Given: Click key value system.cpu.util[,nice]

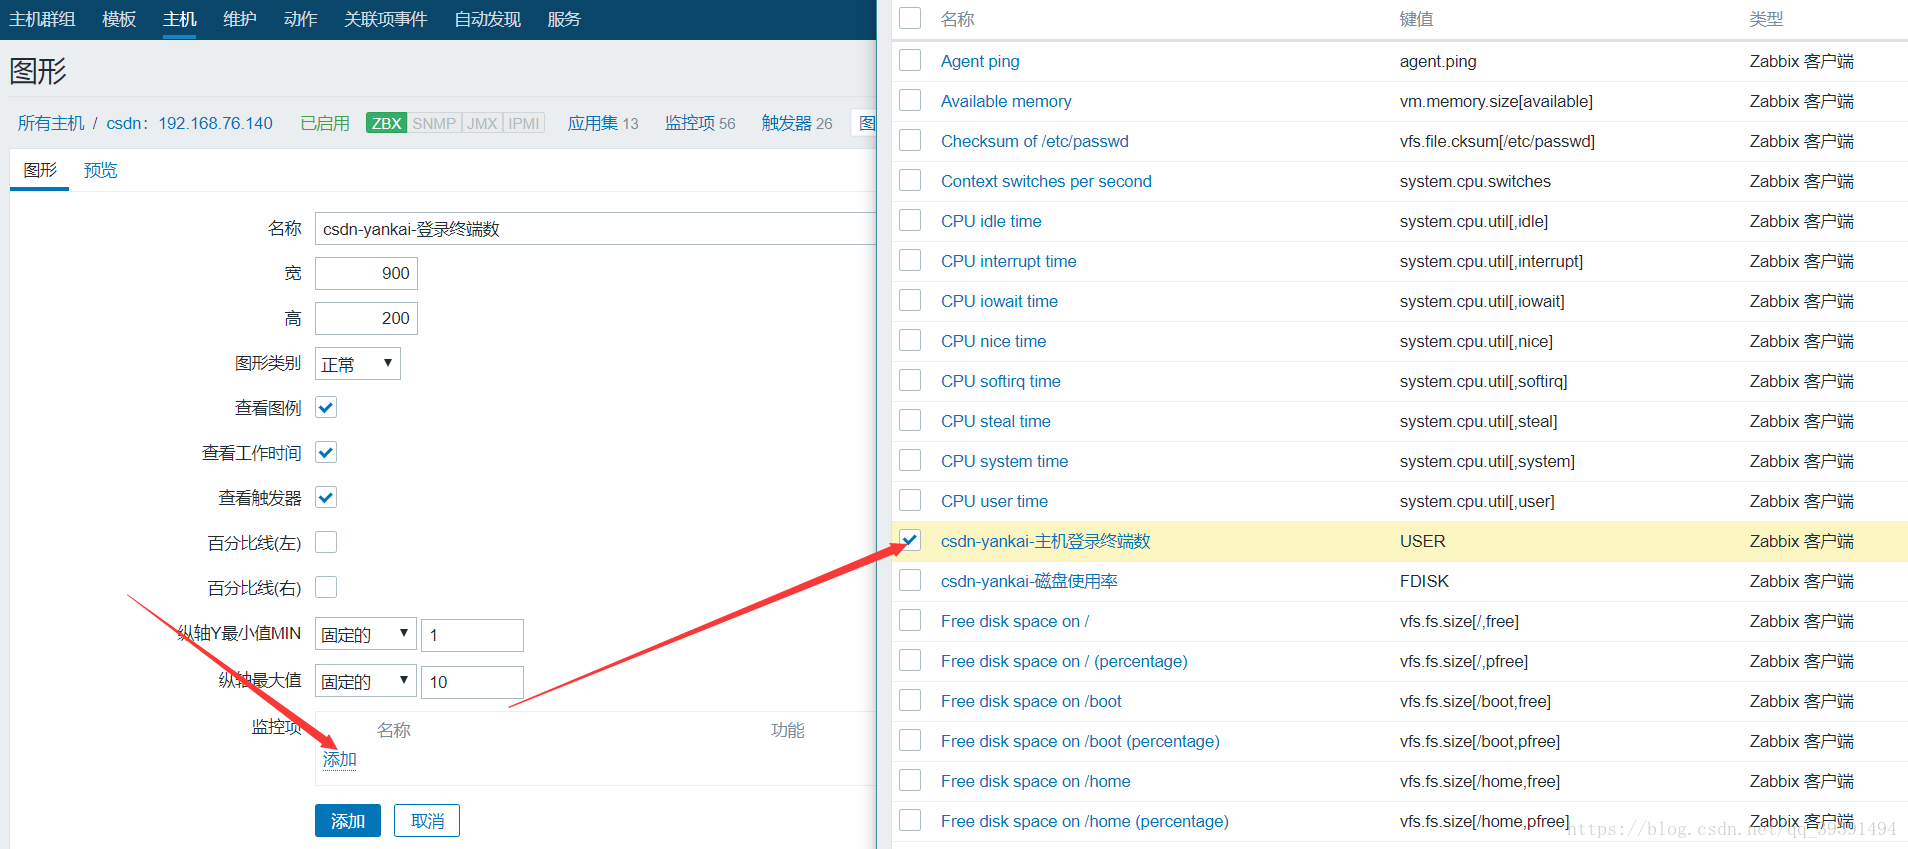Looking at the screenshot, I should [x=1476, y=341].
